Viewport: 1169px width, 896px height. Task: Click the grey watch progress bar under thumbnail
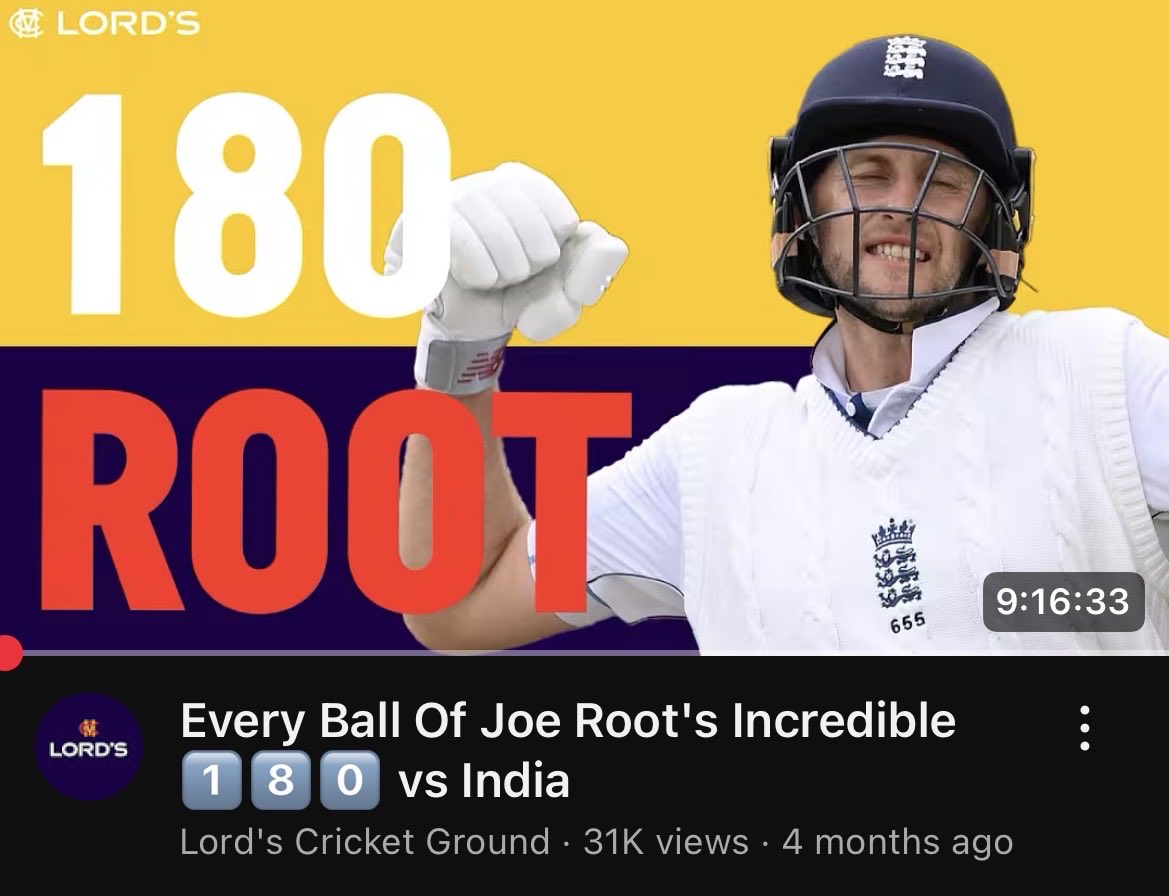pos(584,653)
